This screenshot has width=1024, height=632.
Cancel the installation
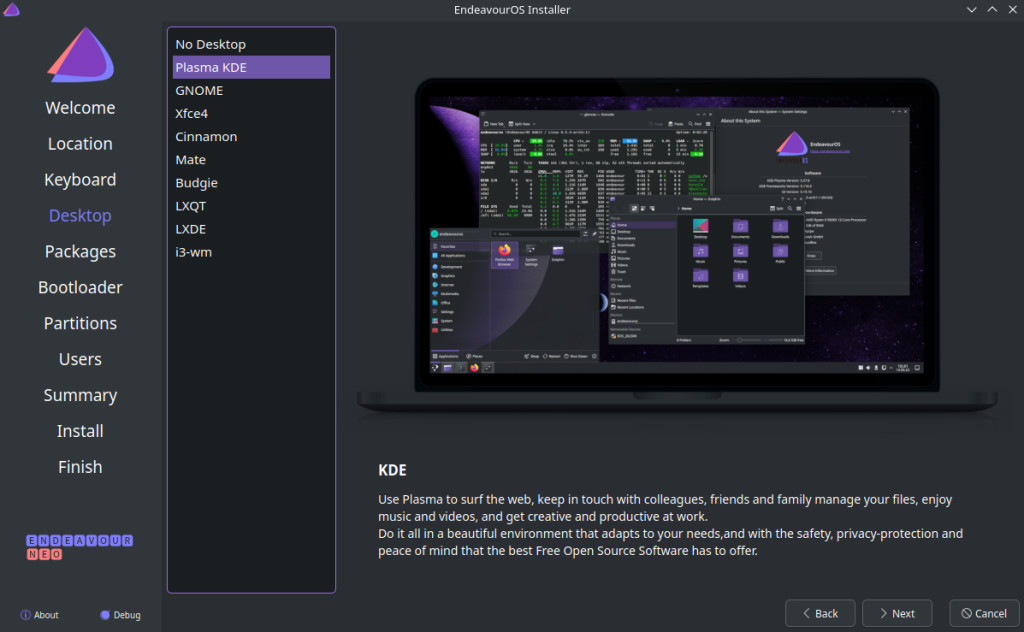984,613
